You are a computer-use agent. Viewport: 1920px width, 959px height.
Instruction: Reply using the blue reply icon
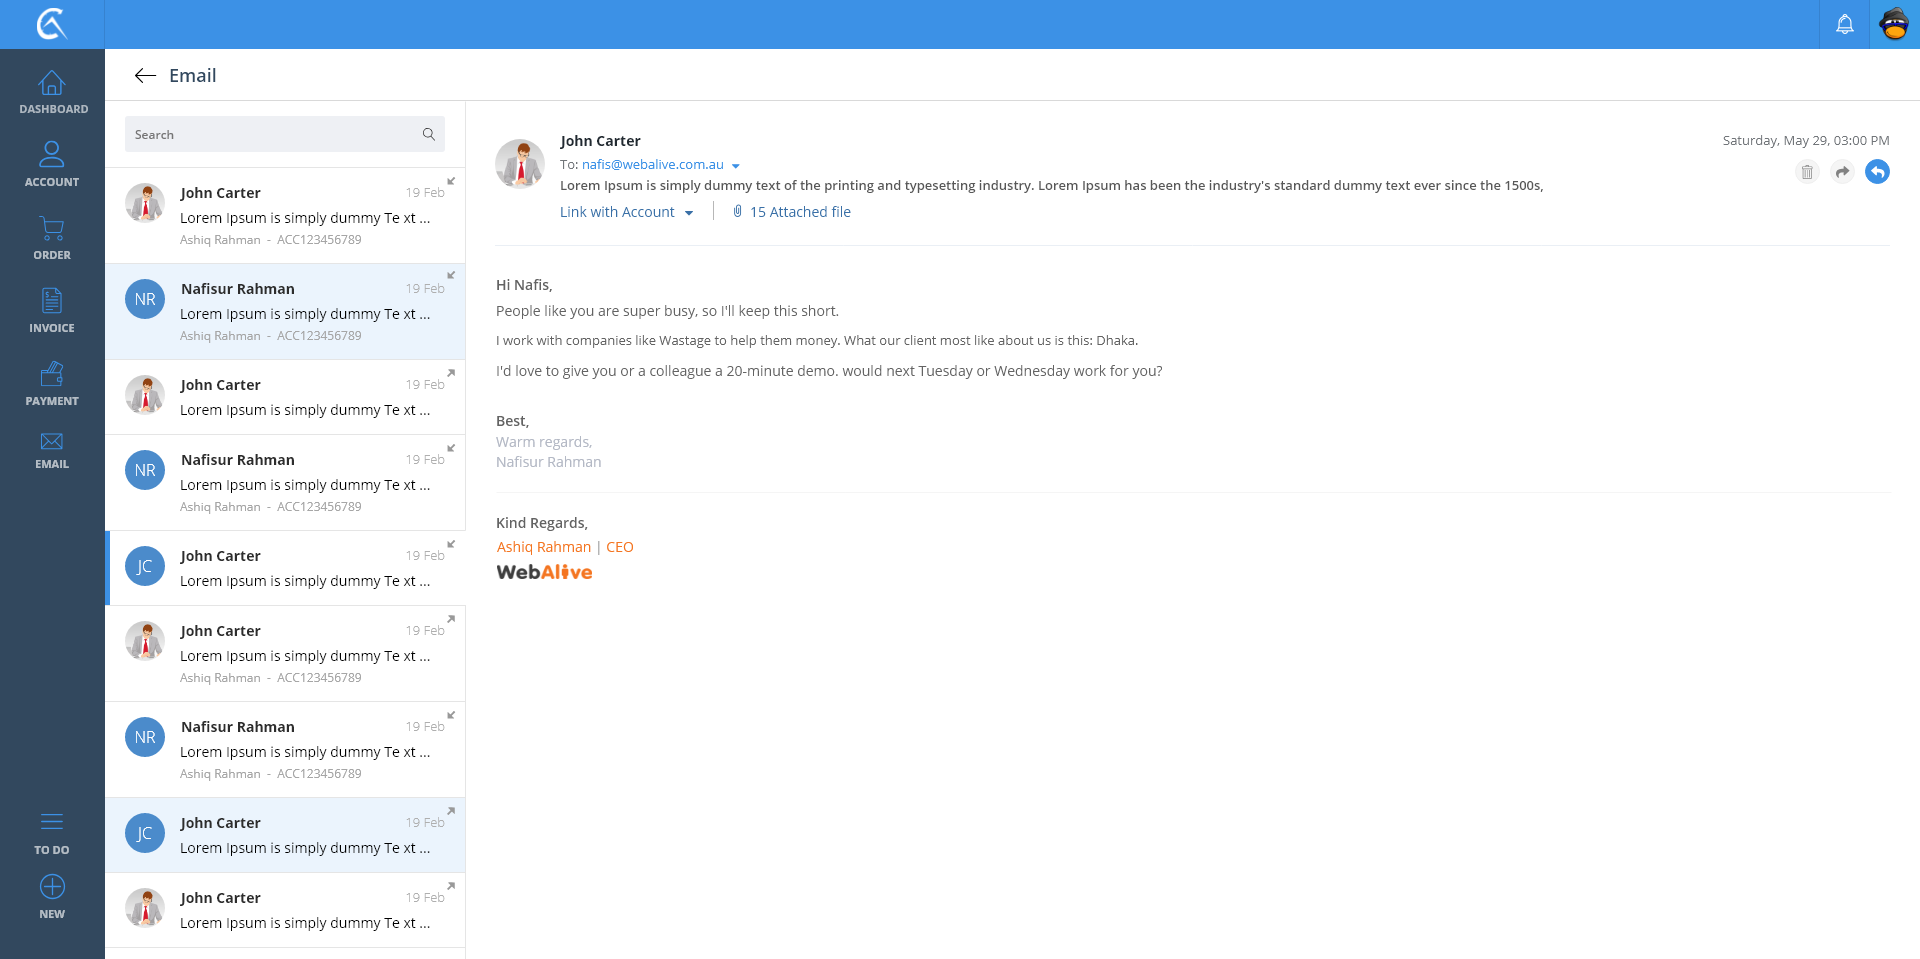click(x=1877, y=172)
